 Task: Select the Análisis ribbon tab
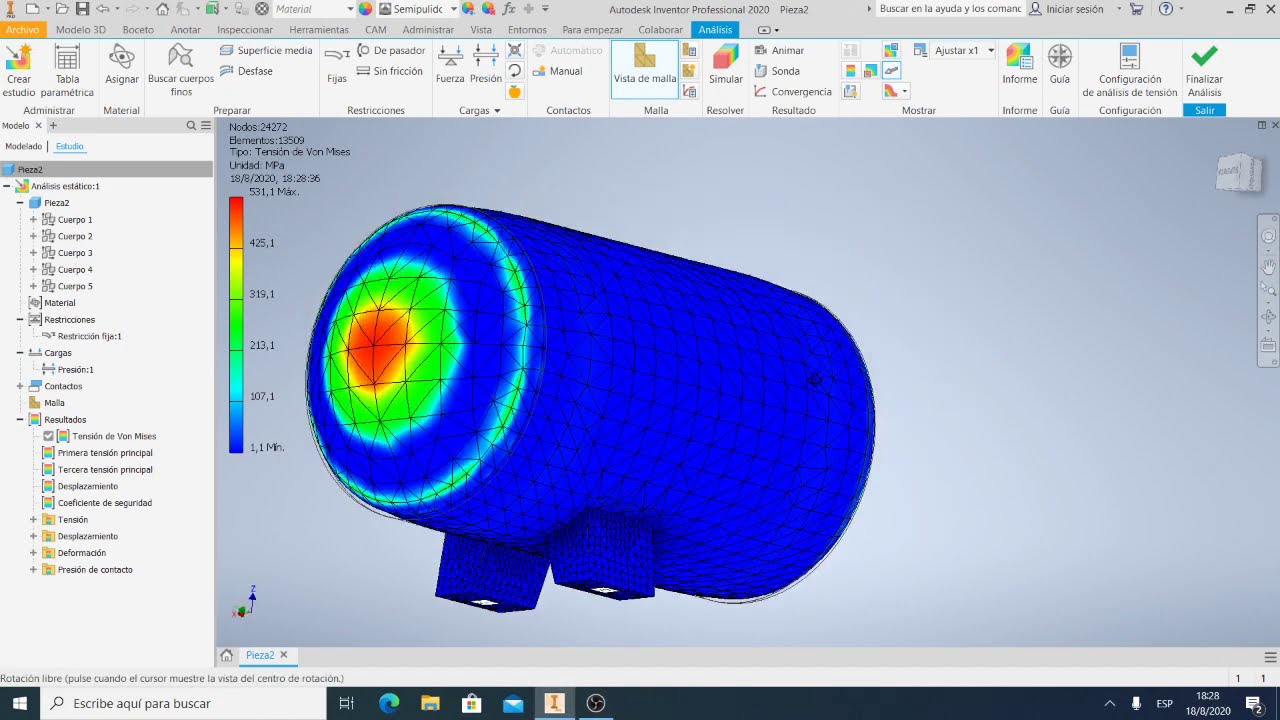pos(715,30)
